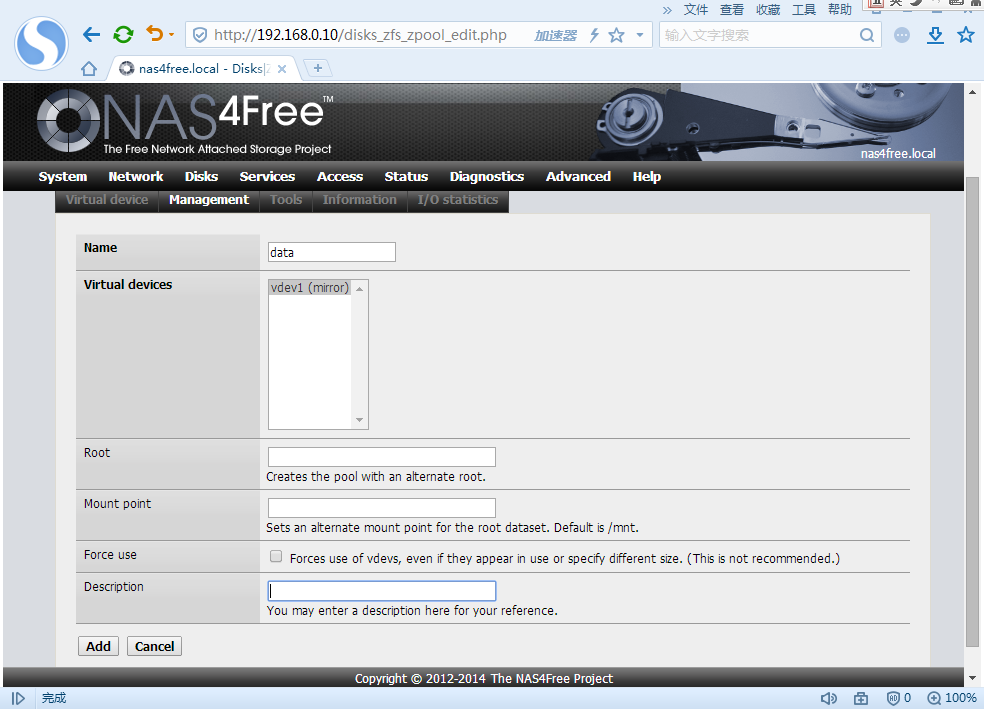
Task: Open the Network menu
Action: click(136, 176)
